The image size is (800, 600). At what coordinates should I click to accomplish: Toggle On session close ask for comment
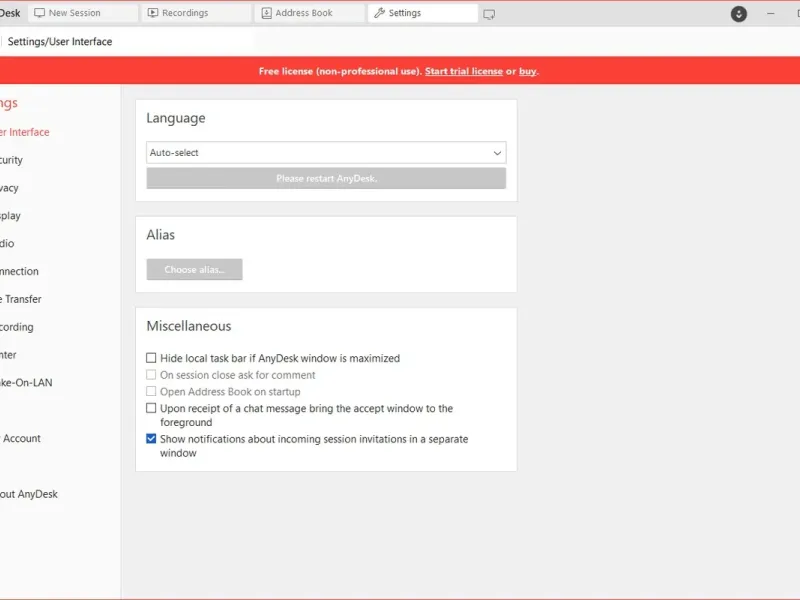151,375
